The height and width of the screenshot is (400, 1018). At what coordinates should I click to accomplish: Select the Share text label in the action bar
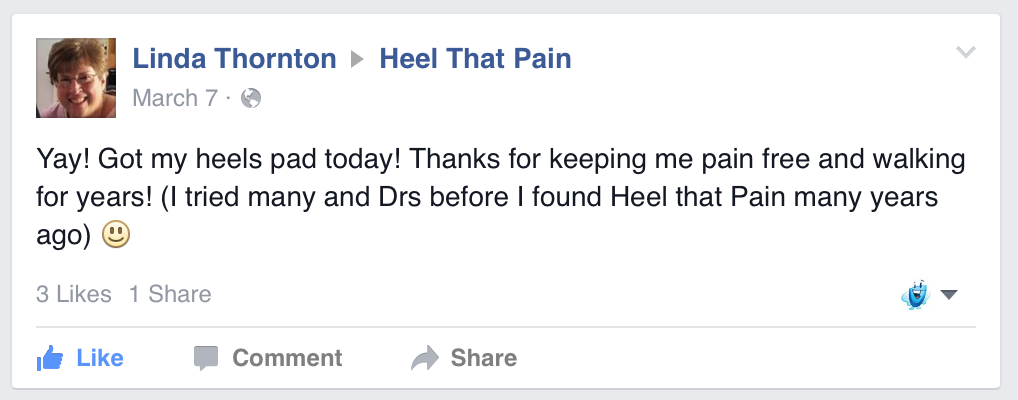coord(484,358)
